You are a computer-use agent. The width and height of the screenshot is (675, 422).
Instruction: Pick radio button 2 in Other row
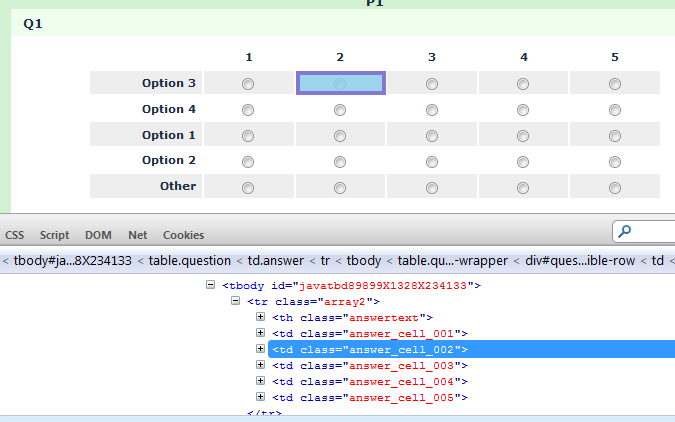[340, 187]
